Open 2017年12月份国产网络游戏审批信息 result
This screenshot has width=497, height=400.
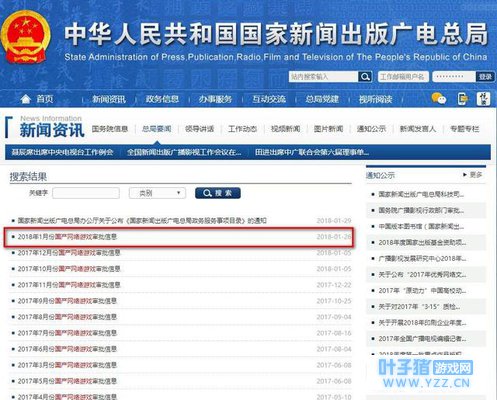69,253
